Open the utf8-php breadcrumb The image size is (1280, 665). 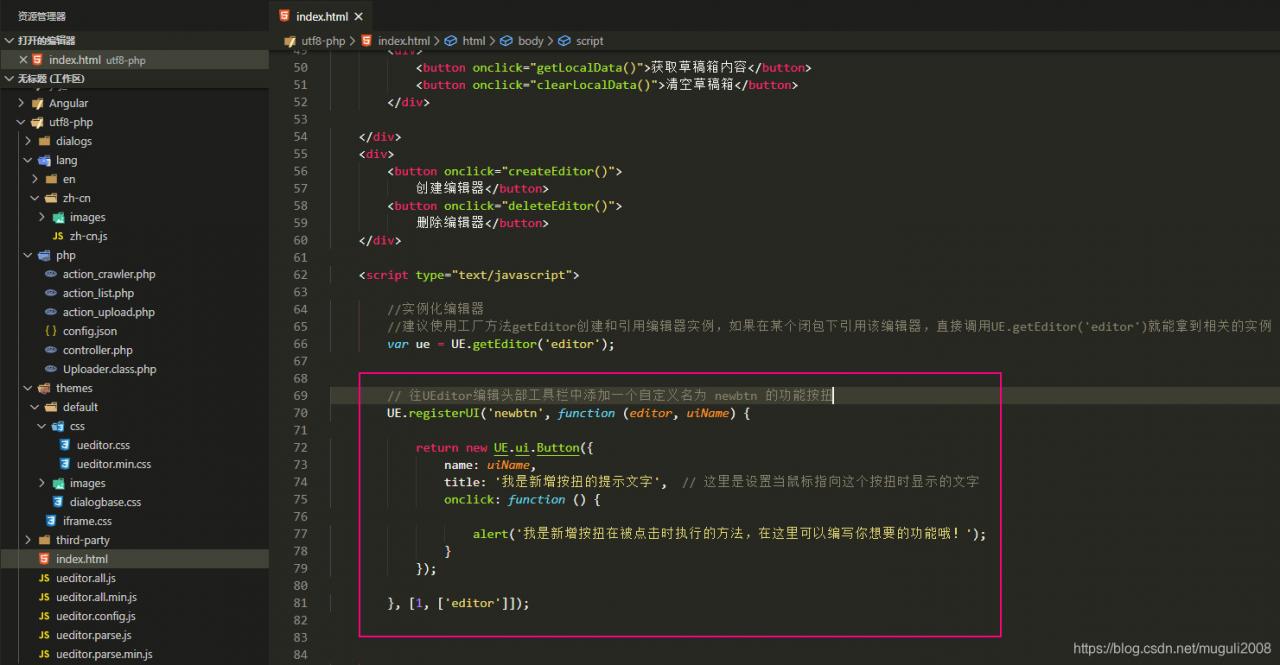pyautogui.click(x=323, y=41)
